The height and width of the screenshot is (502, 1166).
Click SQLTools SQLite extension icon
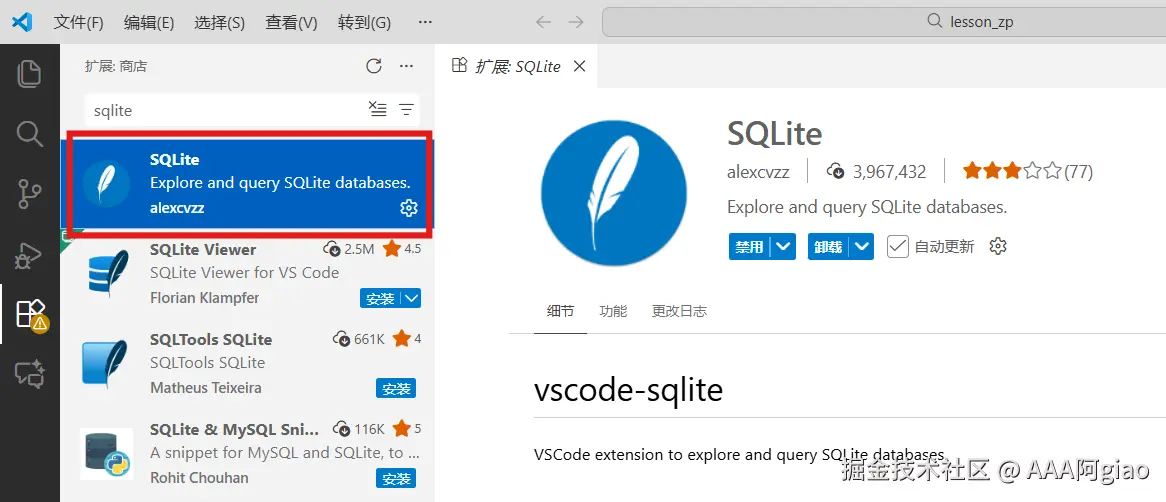pos(107,363)
